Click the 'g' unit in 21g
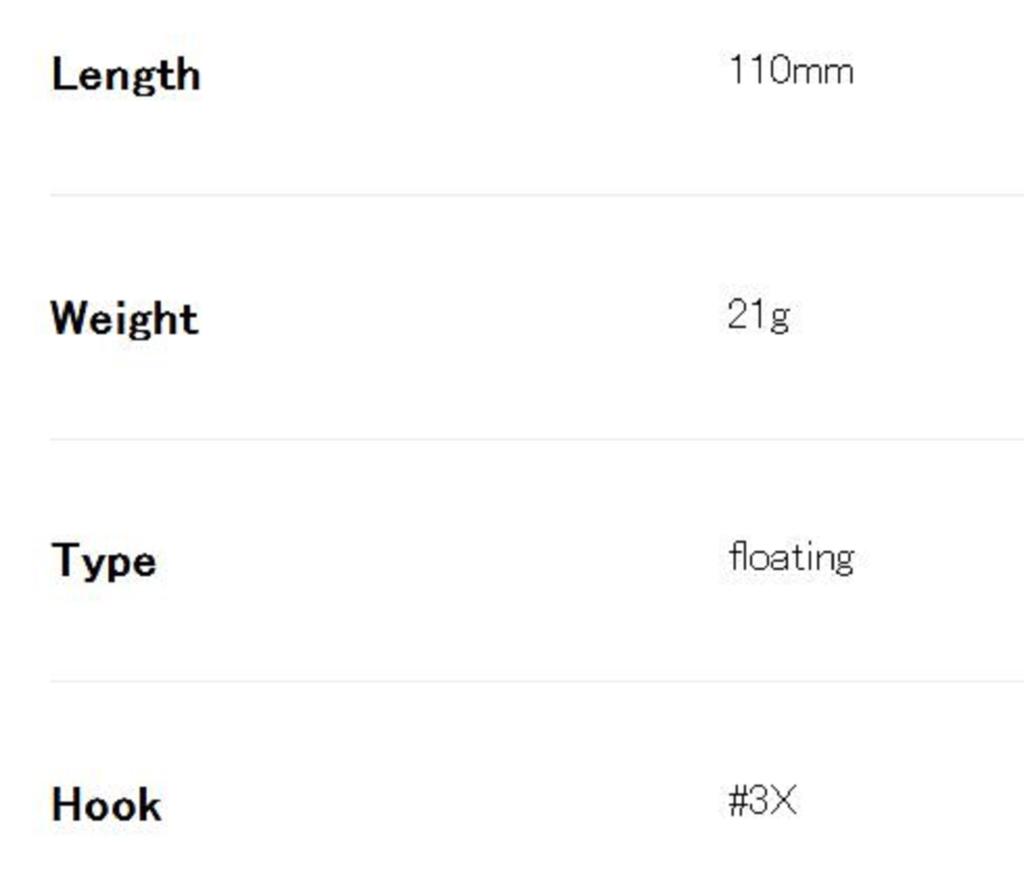1024x883 pixels. tap(779, 318)
